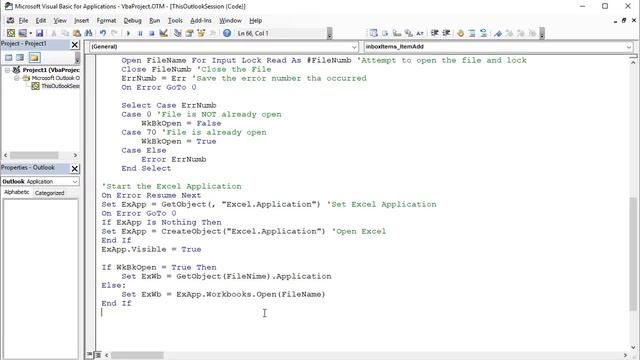Click the Toolbox icon
Viewport: 640px width, 360px height.
212,33
